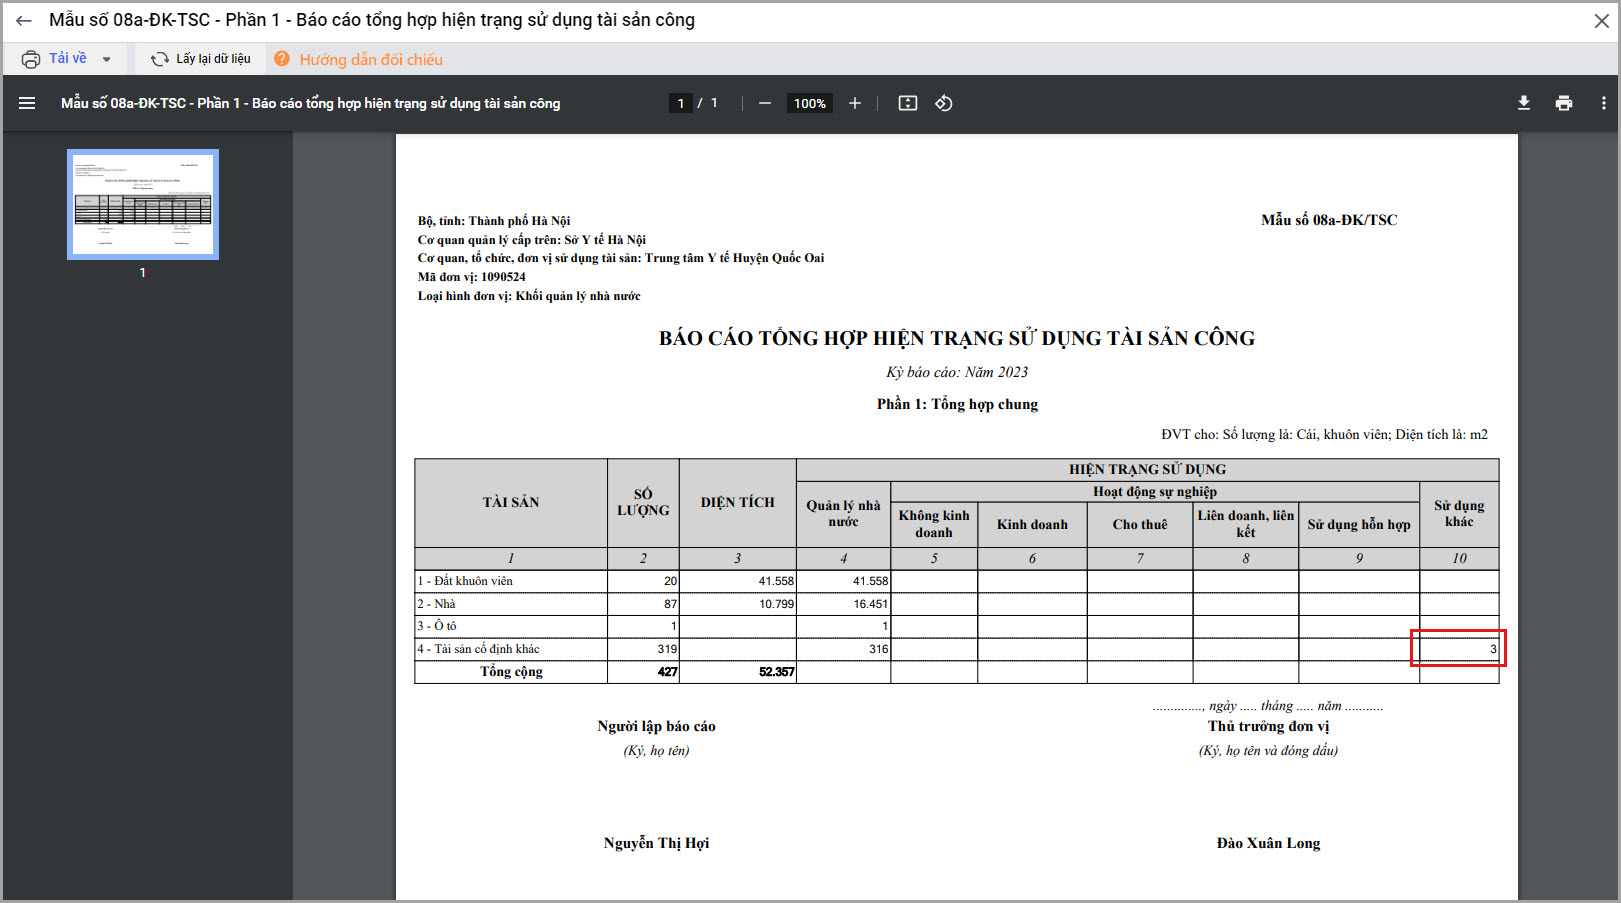Click the Người lập báo cáo label
The height and width of the screenshot is (903, 1621).
656,726
